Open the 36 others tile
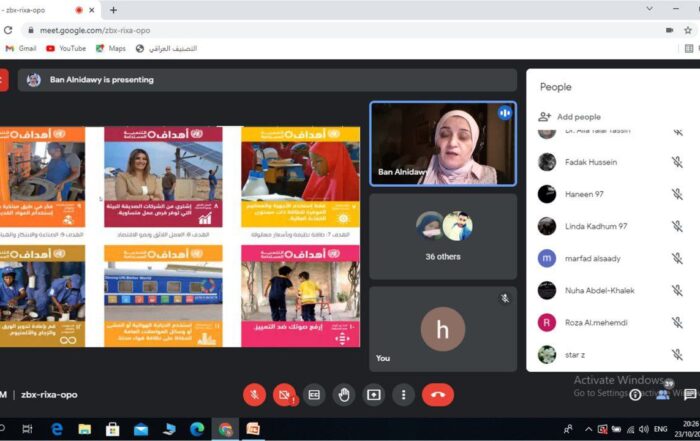 [443, 235]
